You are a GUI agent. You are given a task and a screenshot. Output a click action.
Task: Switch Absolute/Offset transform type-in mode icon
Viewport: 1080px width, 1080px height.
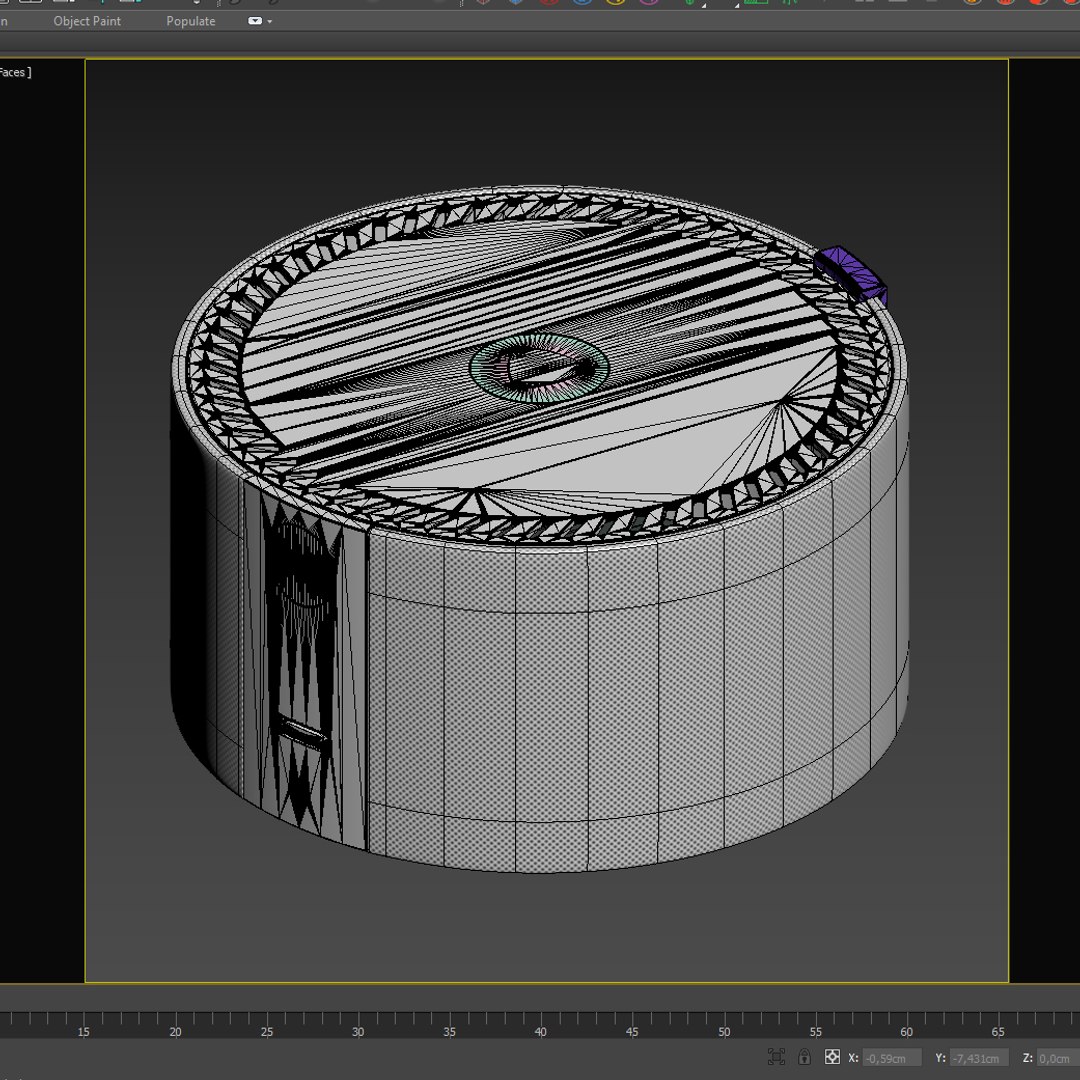[x=832, y=1057]
